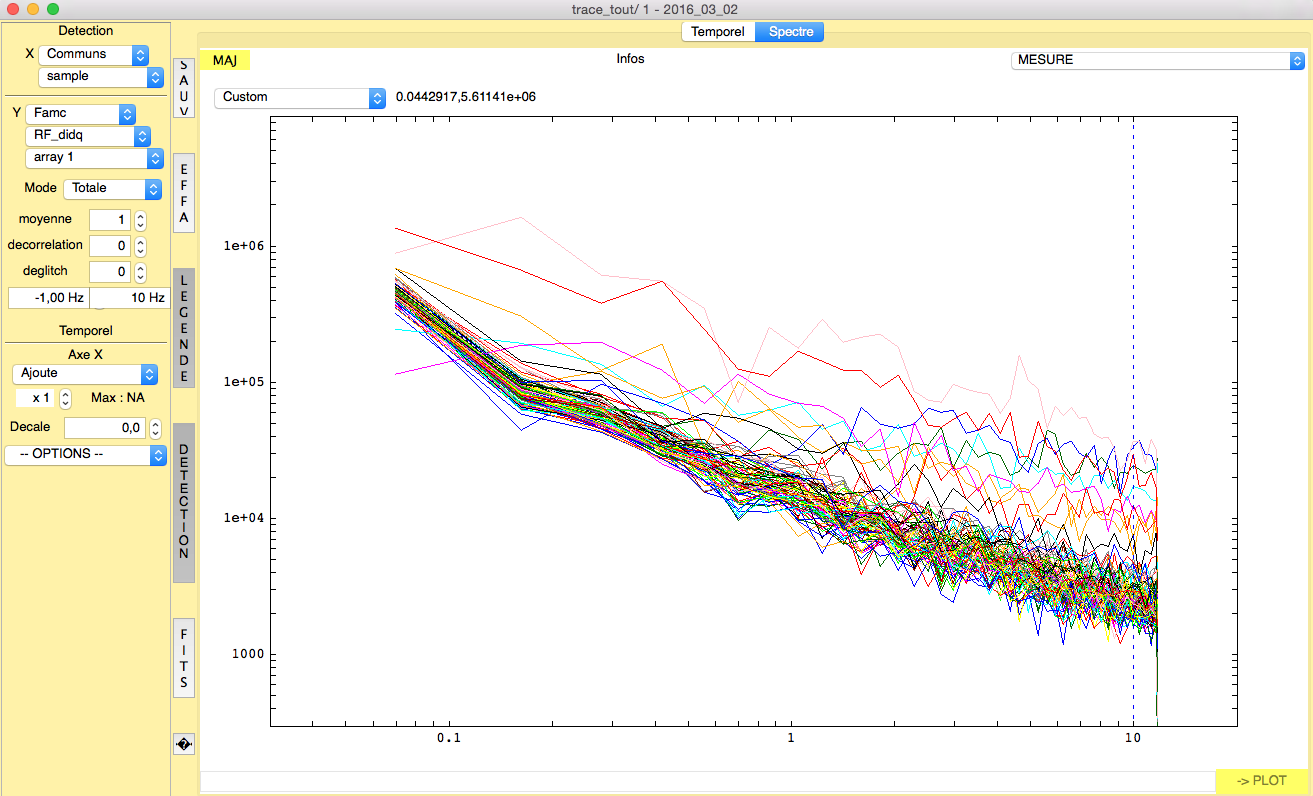The height and width of the screenshot is (796, 1313).
Task: Click the moyenne stepper arrows
Action: pos(141,220)
